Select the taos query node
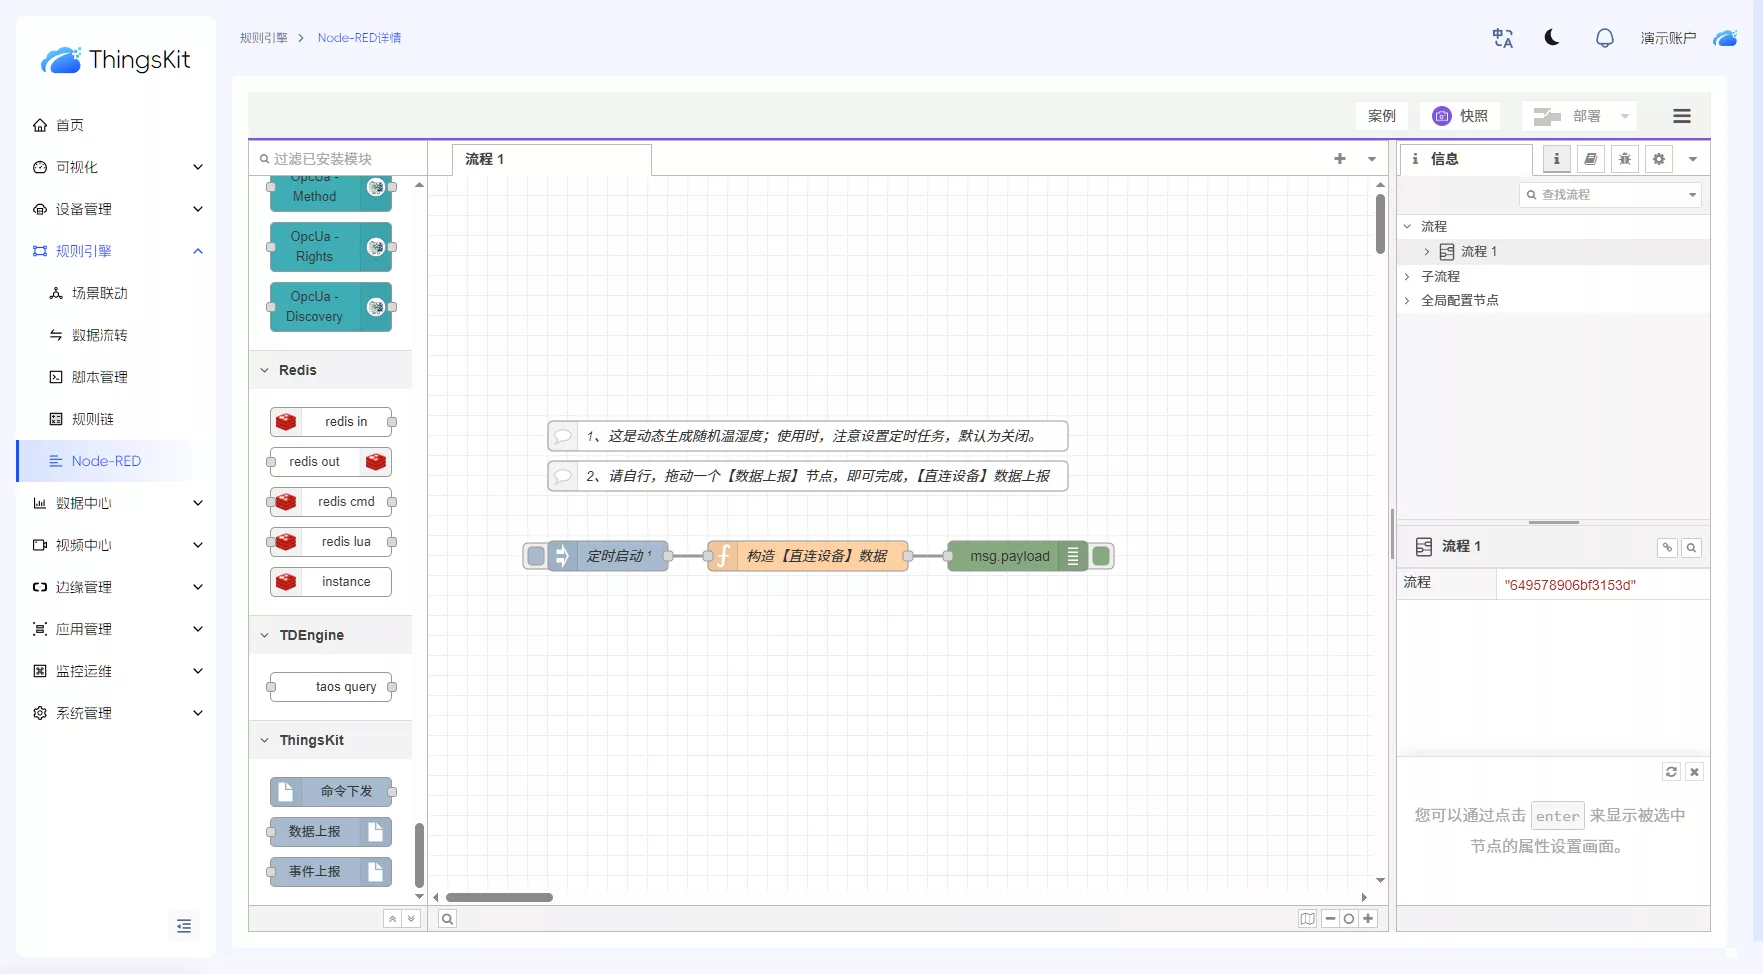This screenshot has height=974, width=1763. click(x=330, y=687)
